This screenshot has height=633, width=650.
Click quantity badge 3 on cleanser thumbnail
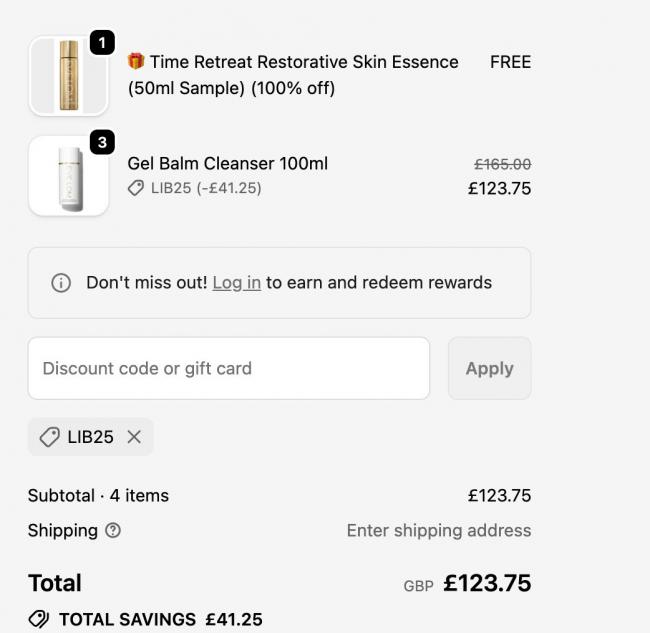[x=102, y=142]
